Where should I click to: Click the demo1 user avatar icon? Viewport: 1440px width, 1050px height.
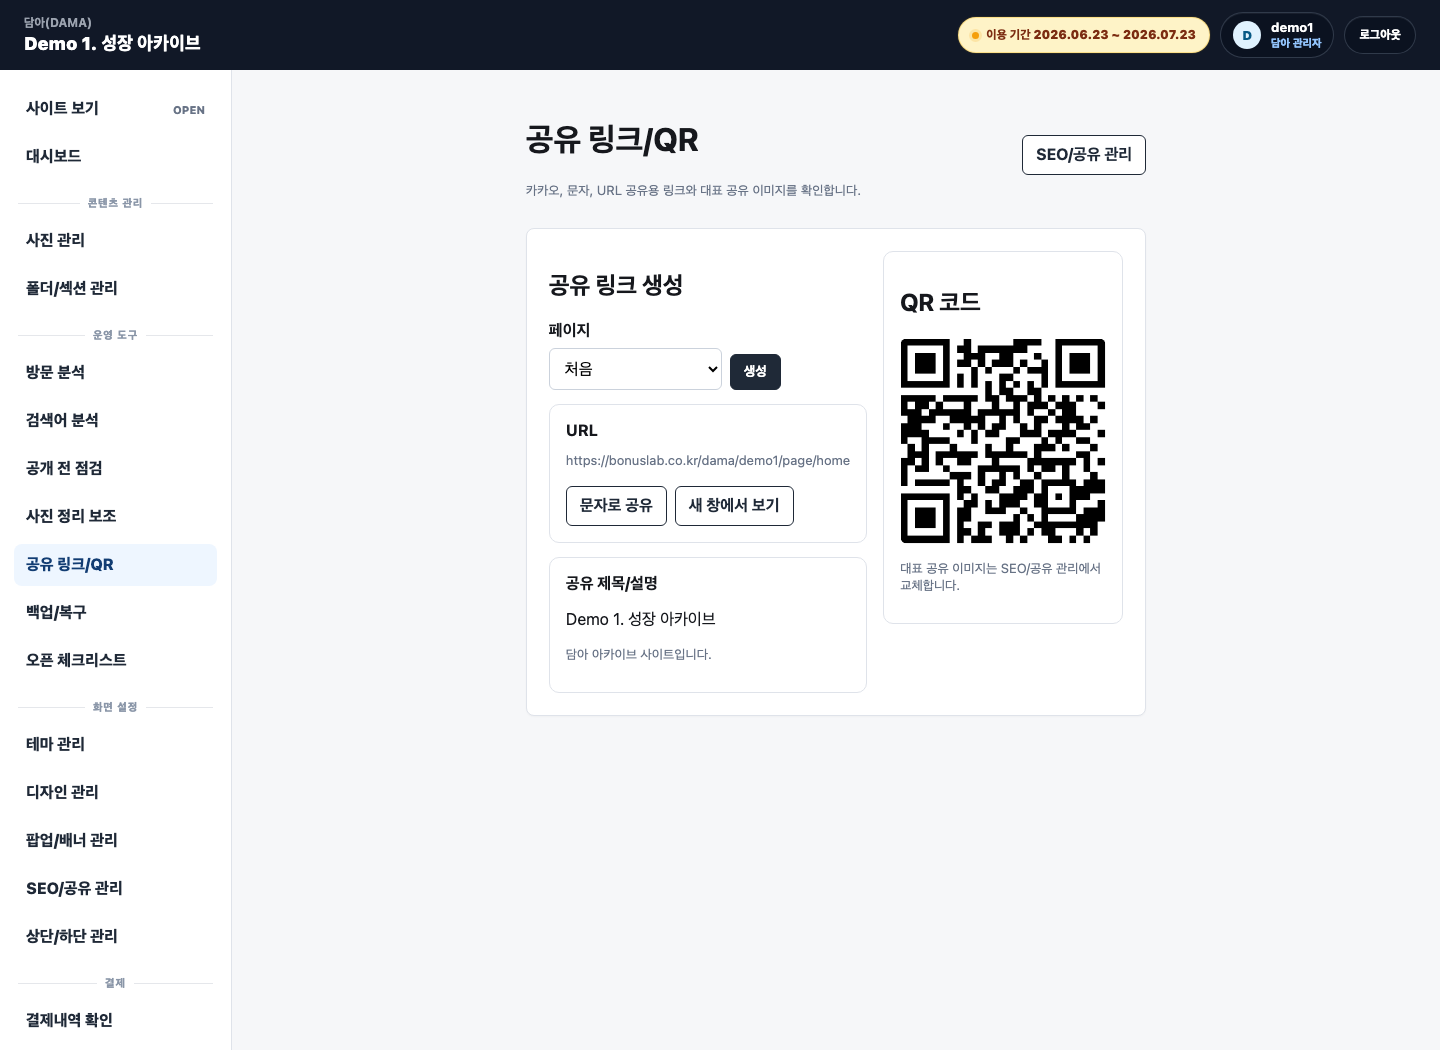tap(1246, 35)
